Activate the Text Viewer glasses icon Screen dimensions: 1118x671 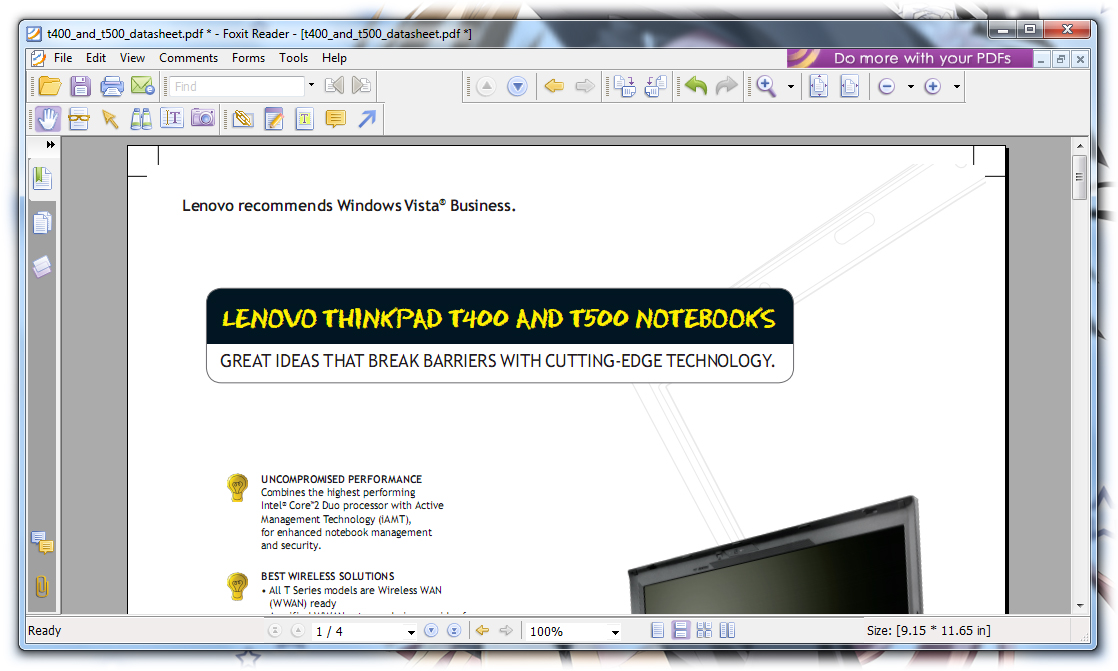click(78, 118)
